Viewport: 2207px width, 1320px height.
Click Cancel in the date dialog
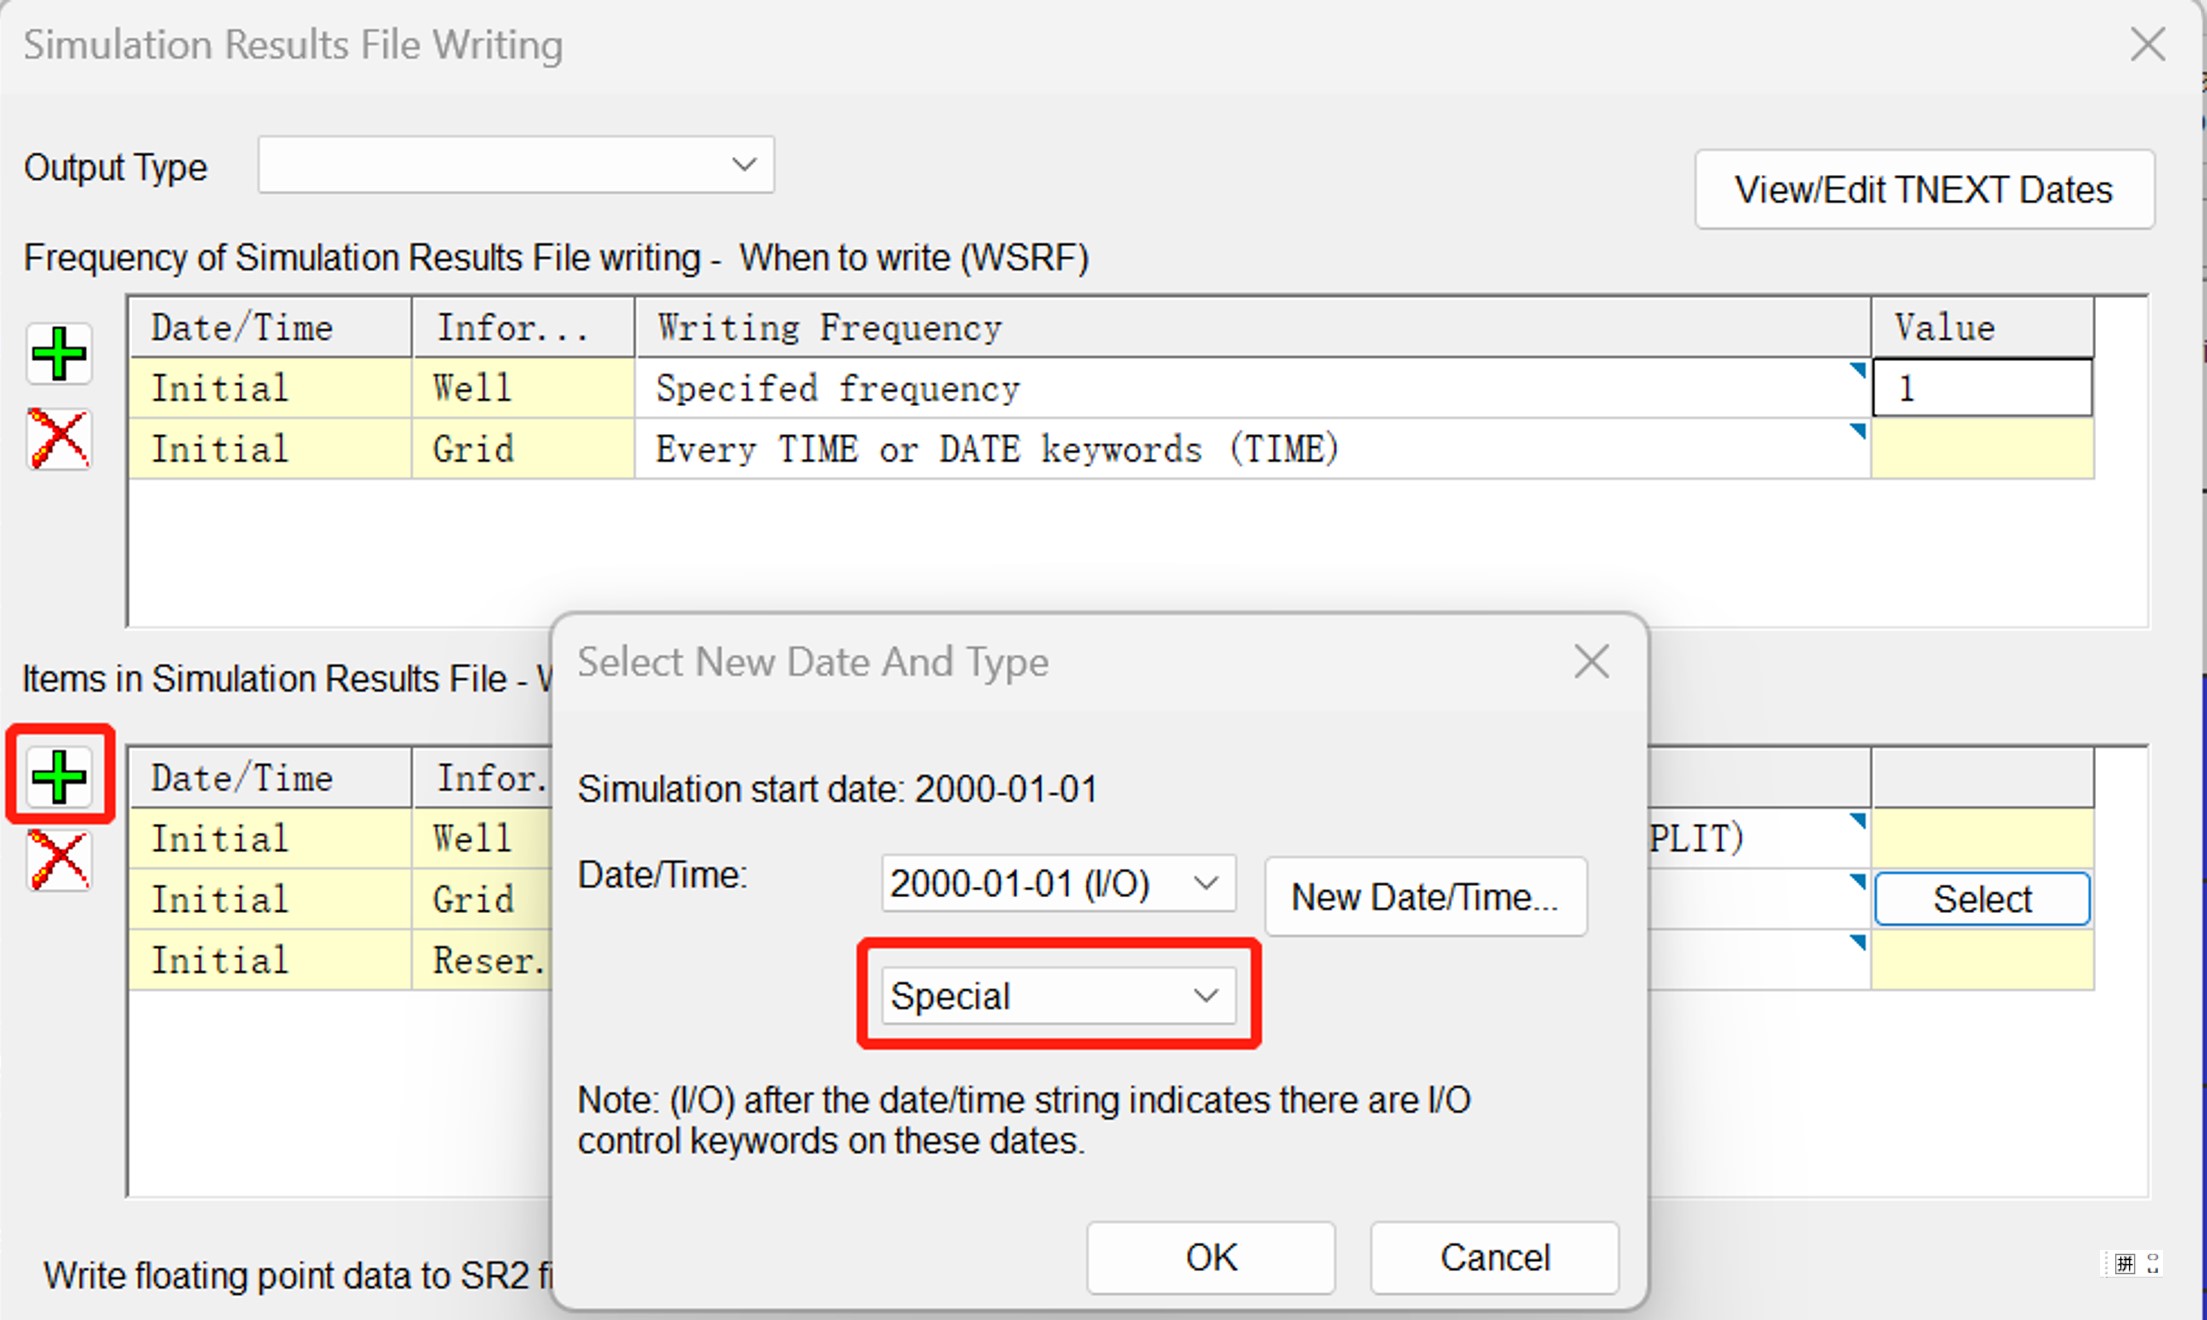1494,1257
